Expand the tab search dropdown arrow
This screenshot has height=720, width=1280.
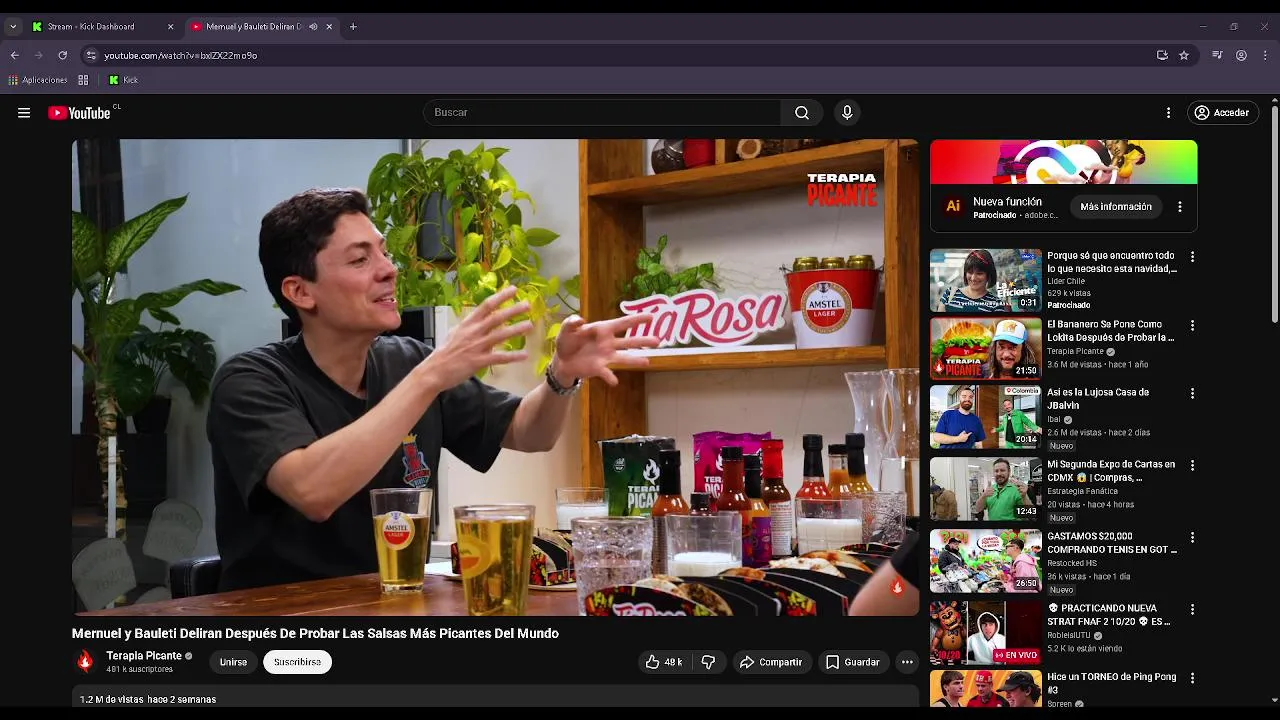tap(13, 27)
